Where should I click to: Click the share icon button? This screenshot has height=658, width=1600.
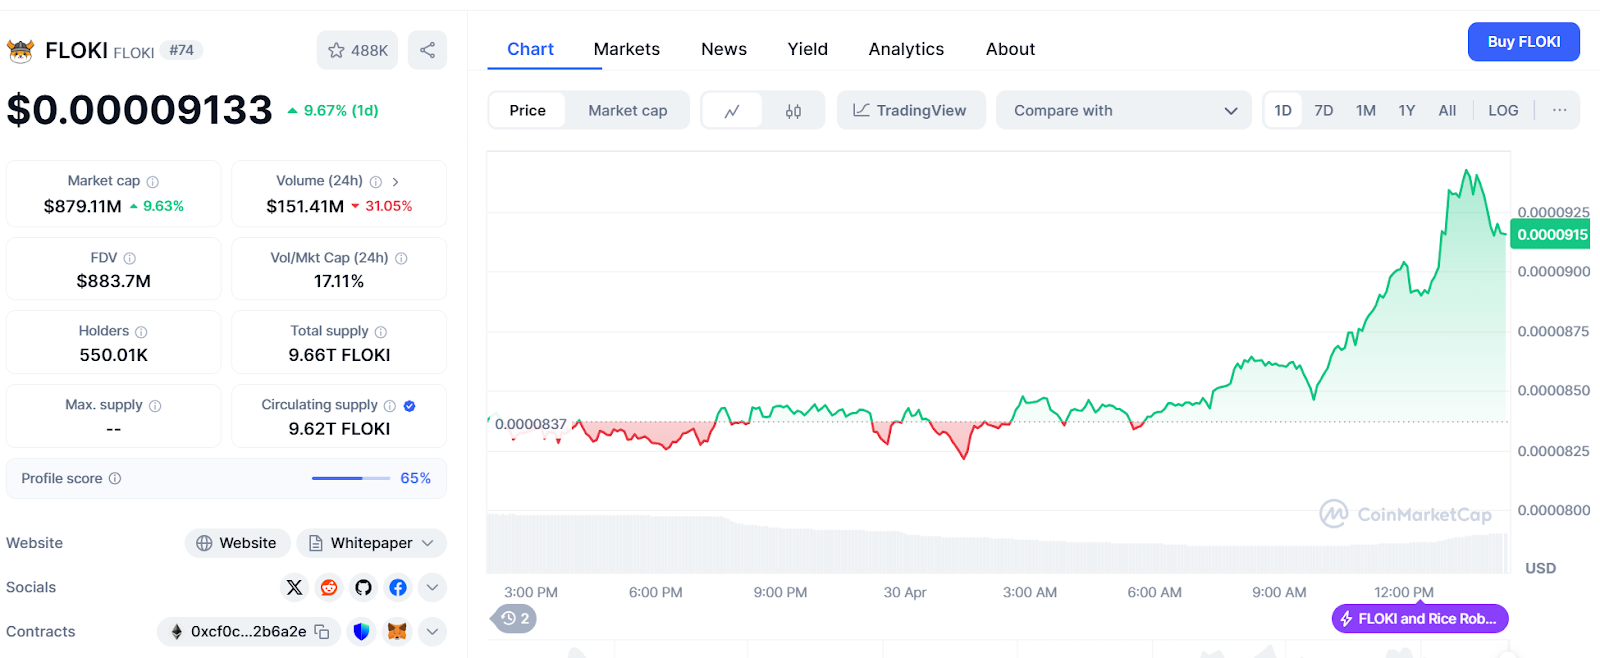click(427, 50)
